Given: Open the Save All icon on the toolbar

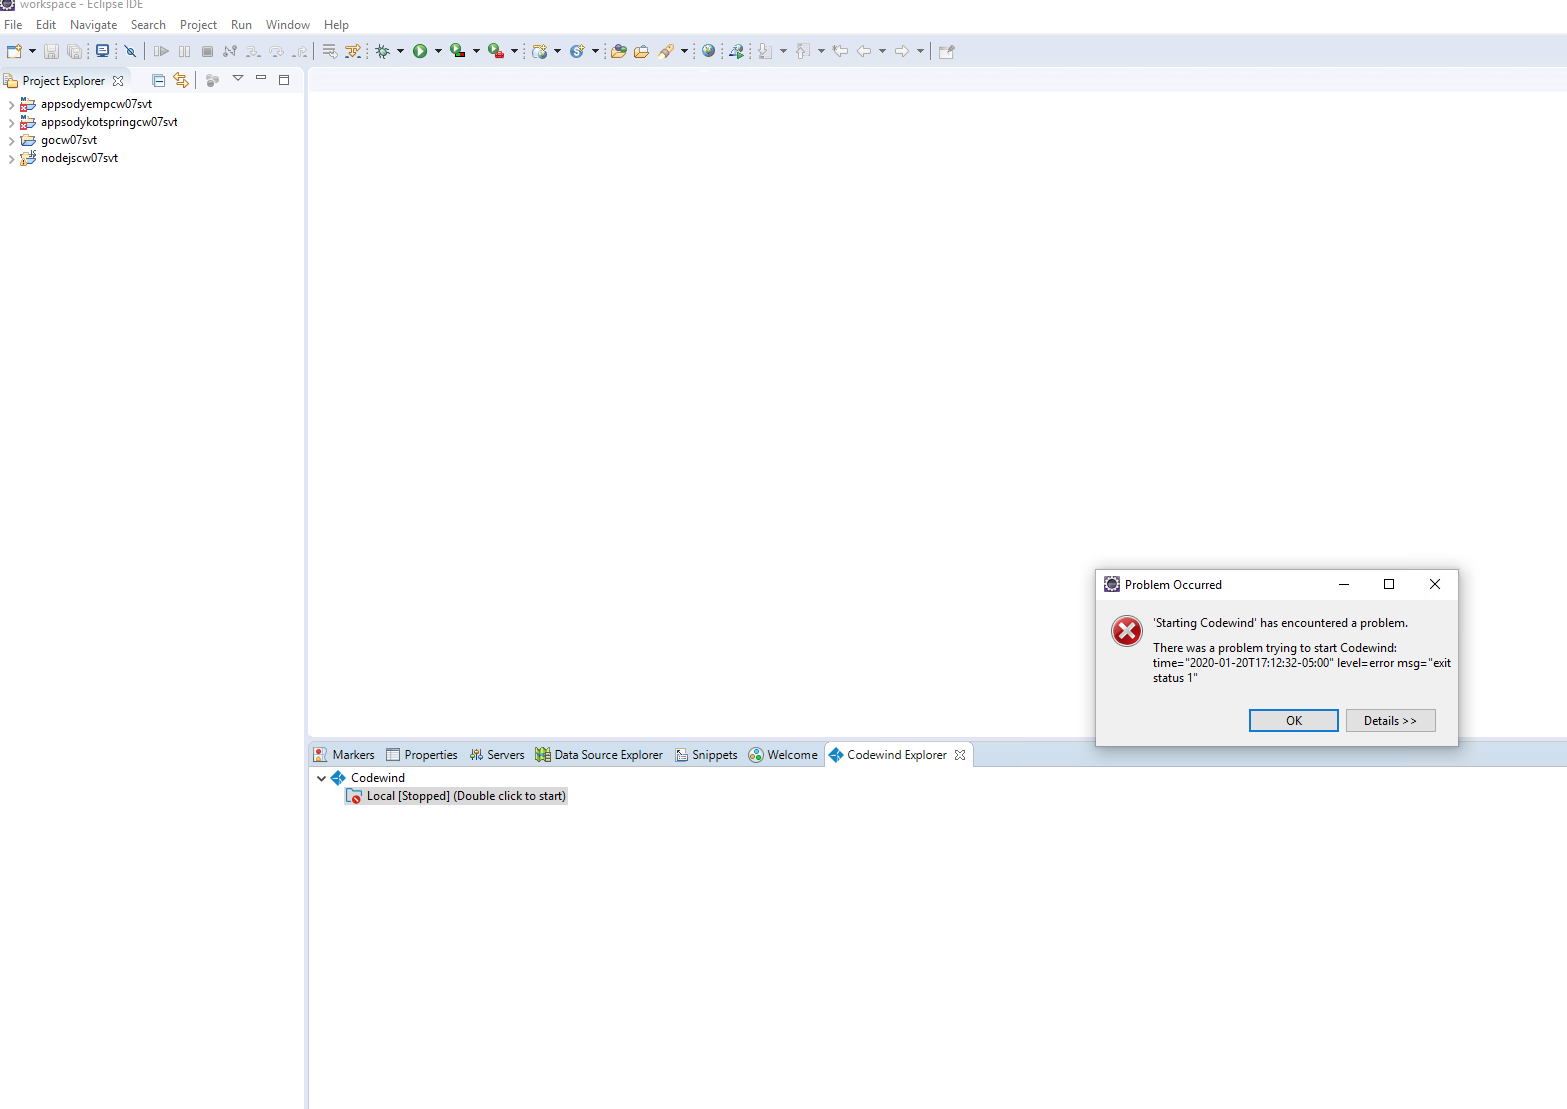Looking at the screenshot, I should point(75,51).
